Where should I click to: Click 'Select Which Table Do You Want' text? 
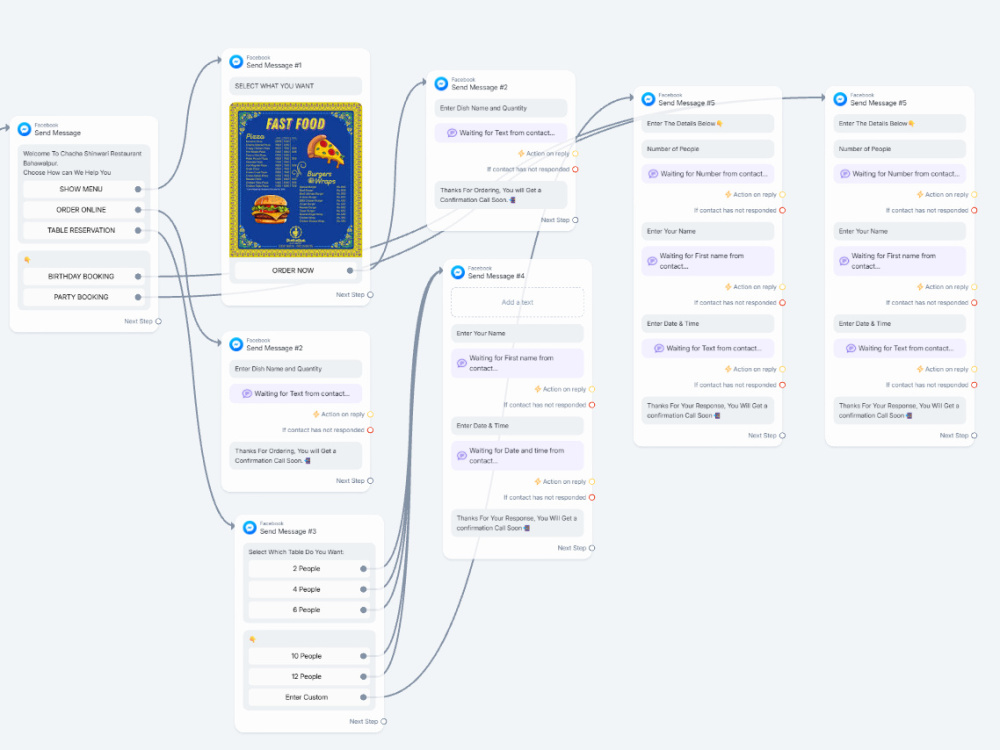pyautogui.click(x=296, y=552)
